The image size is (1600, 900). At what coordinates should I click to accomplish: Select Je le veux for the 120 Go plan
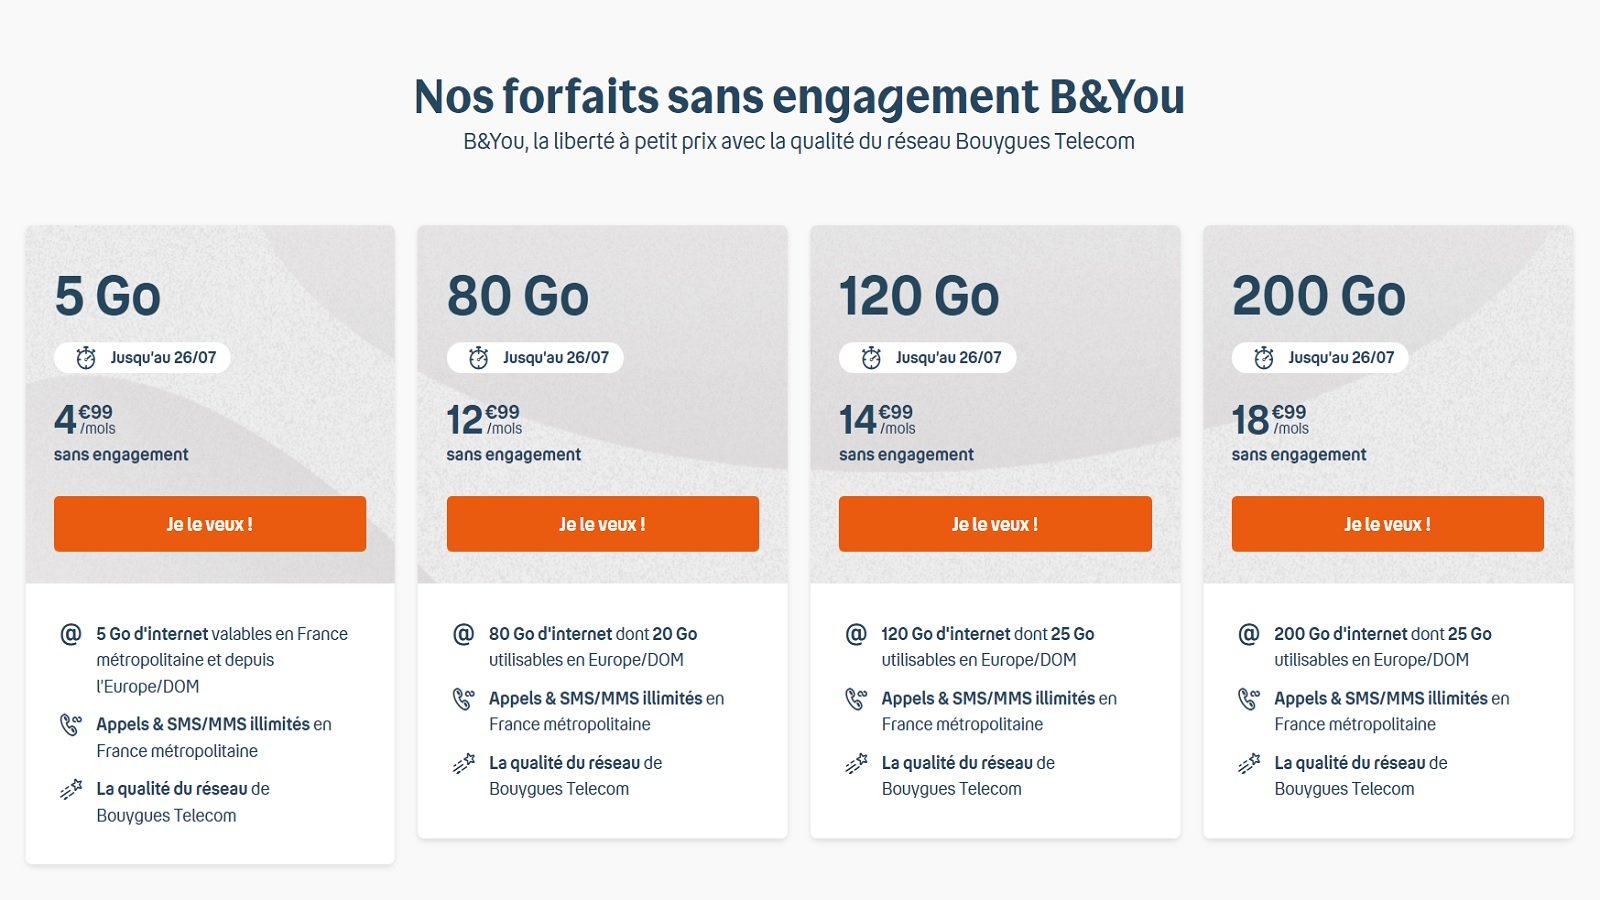tap(994, 523)
